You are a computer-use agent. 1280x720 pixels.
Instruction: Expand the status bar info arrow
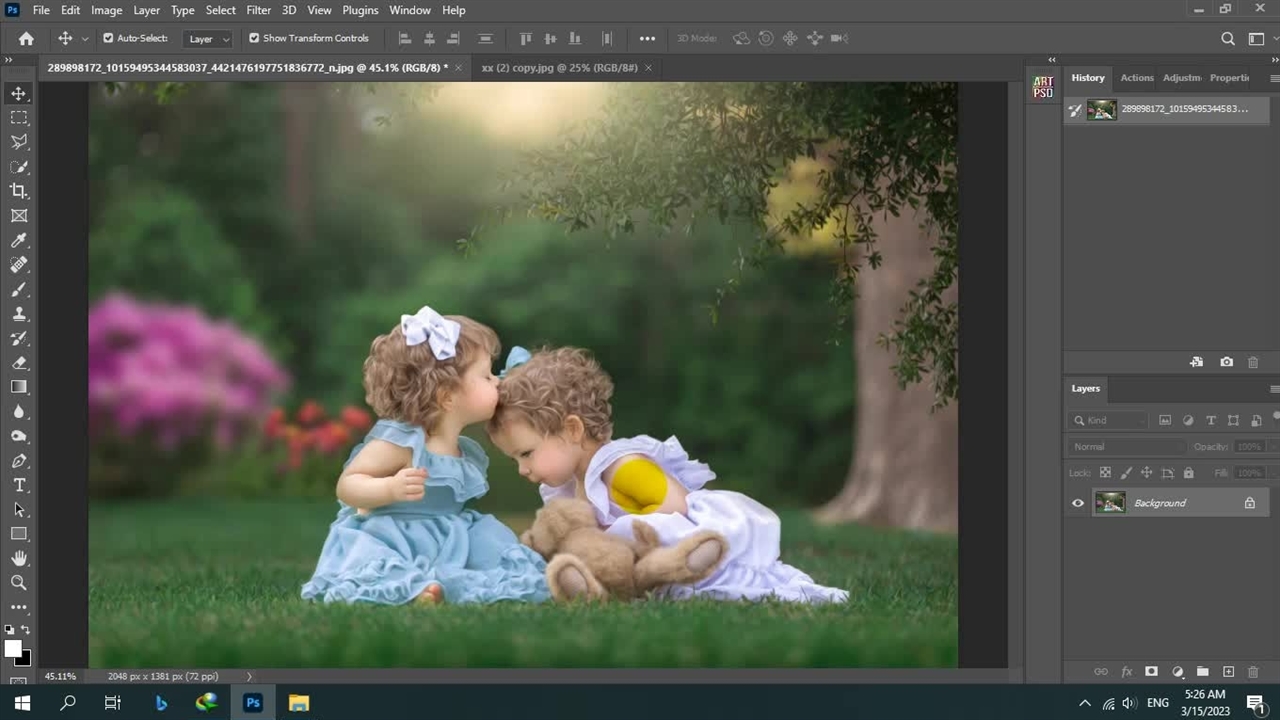tap(249, 677)
